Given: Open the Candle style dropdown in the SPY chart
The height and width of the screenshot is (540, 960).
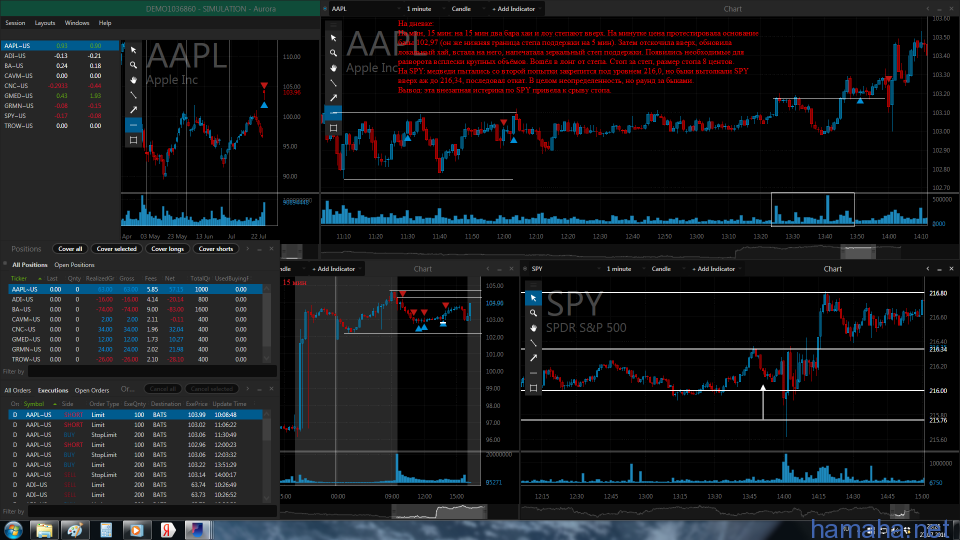Looking at the screenshot, I should click(x=668, y=269).
